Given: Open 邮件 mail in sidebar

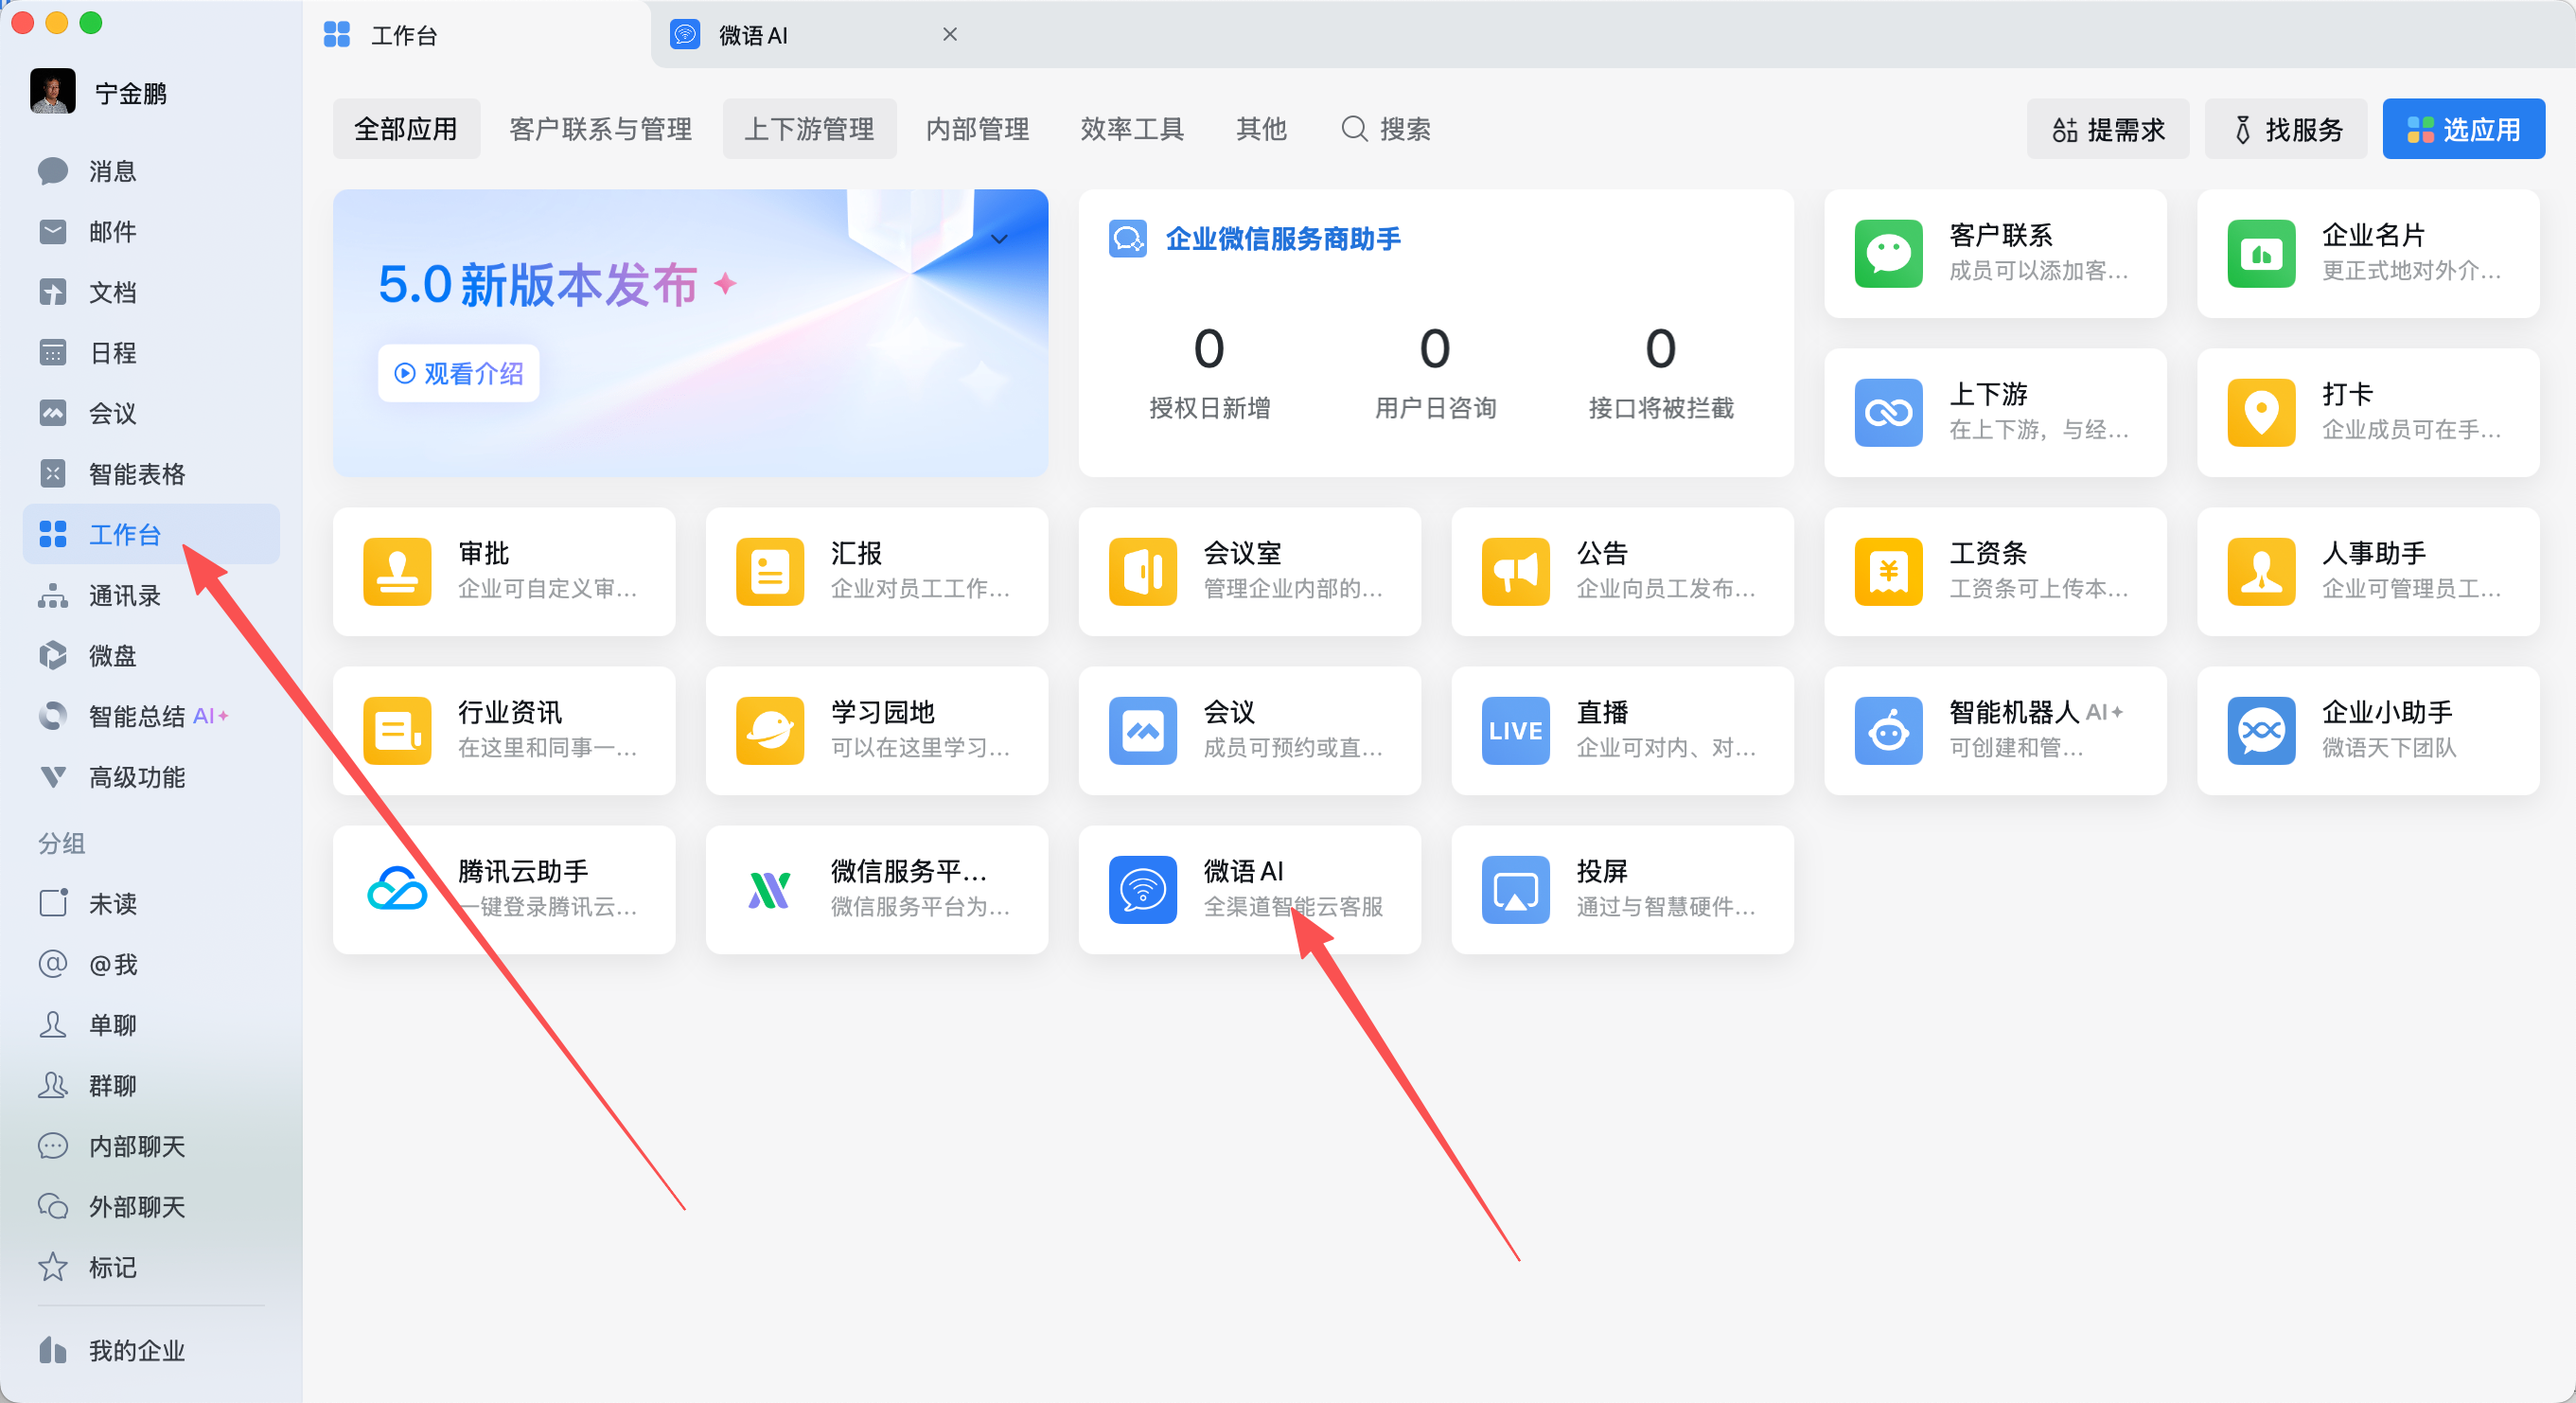Looking at the screenshot, I should click(x=151, y=232).
